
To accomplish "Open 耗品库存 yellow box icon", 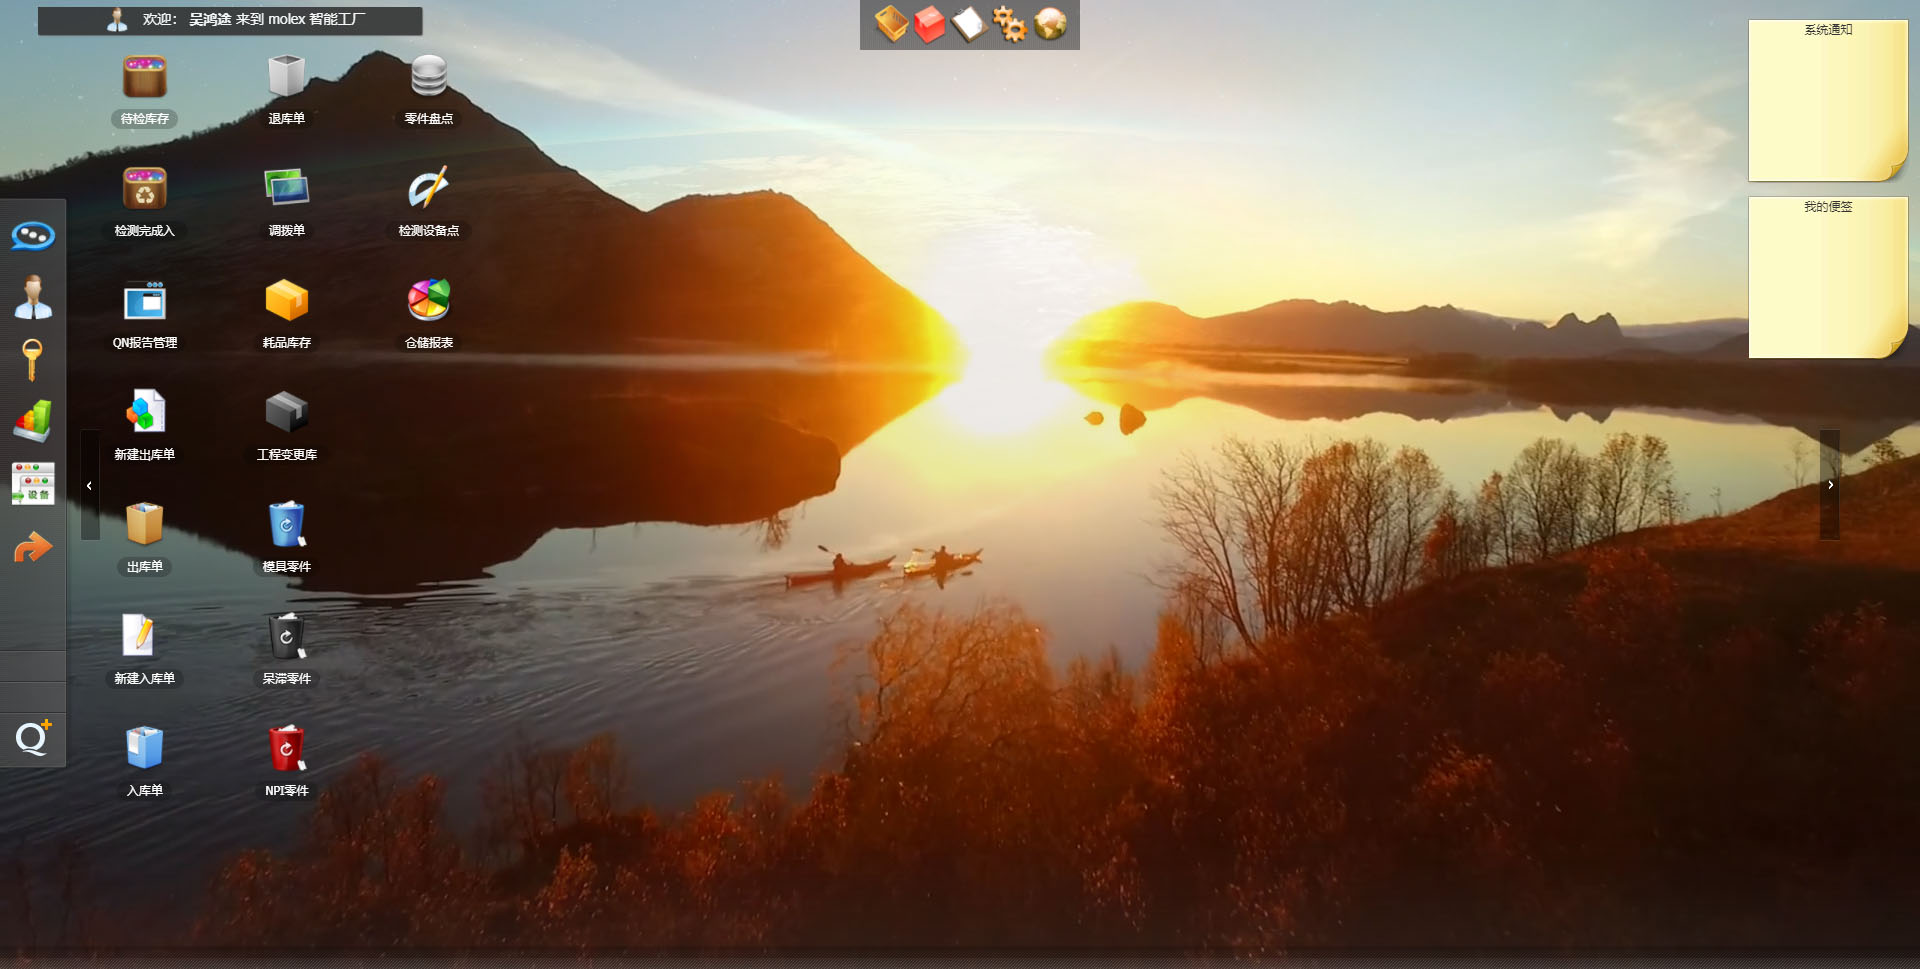I will pyautogui.click(x=286, y=301).
